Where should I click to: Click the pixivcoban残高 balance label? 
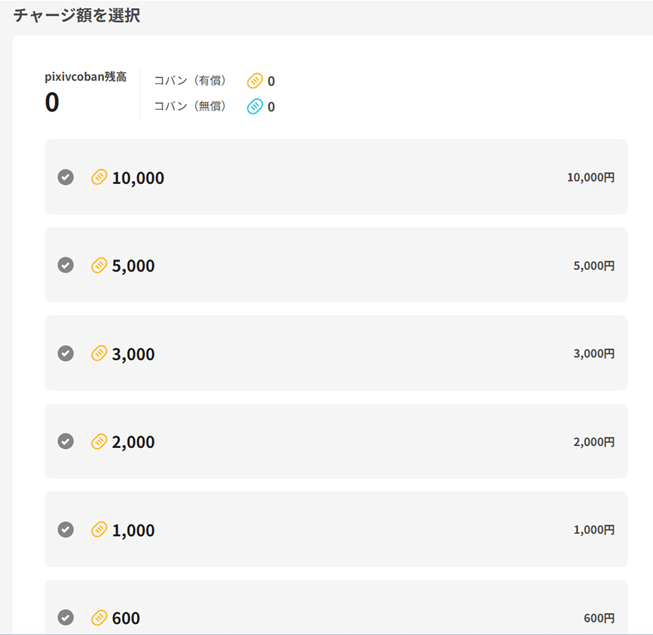(x=85, y=77)
